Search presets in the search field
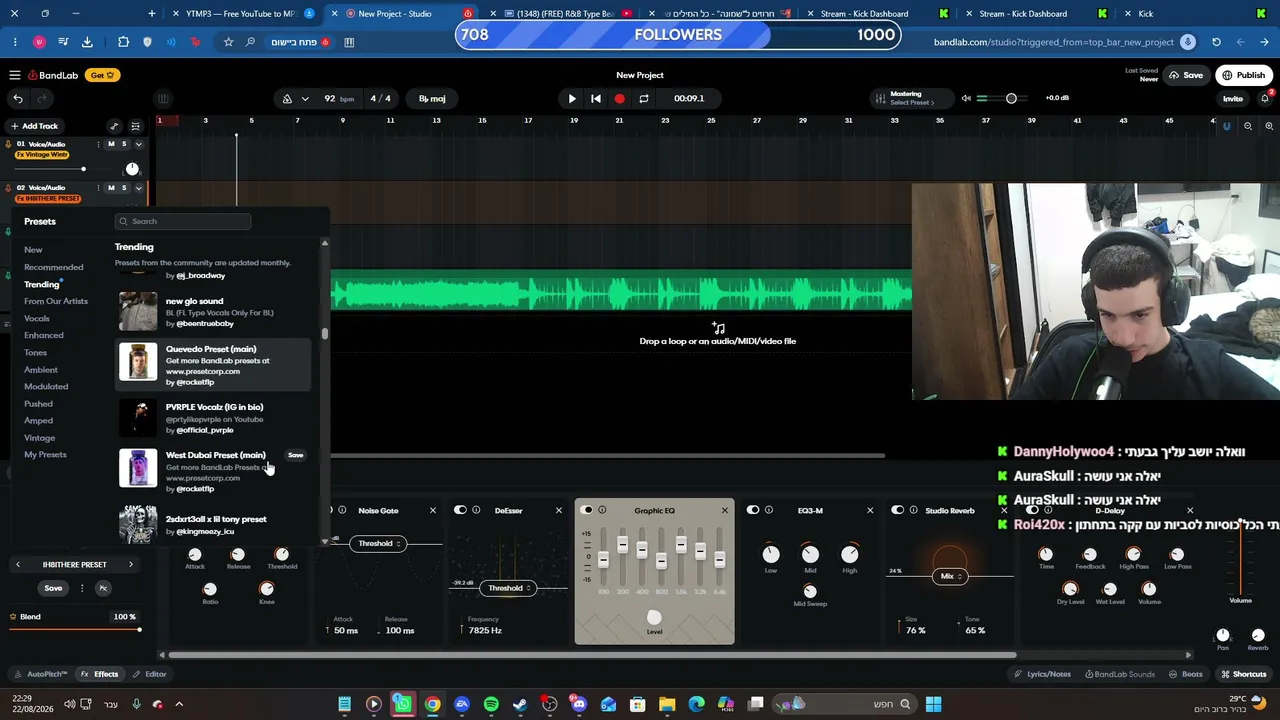Image resolution: width=1280 pixels, height=720 pixels. [183, 221]
